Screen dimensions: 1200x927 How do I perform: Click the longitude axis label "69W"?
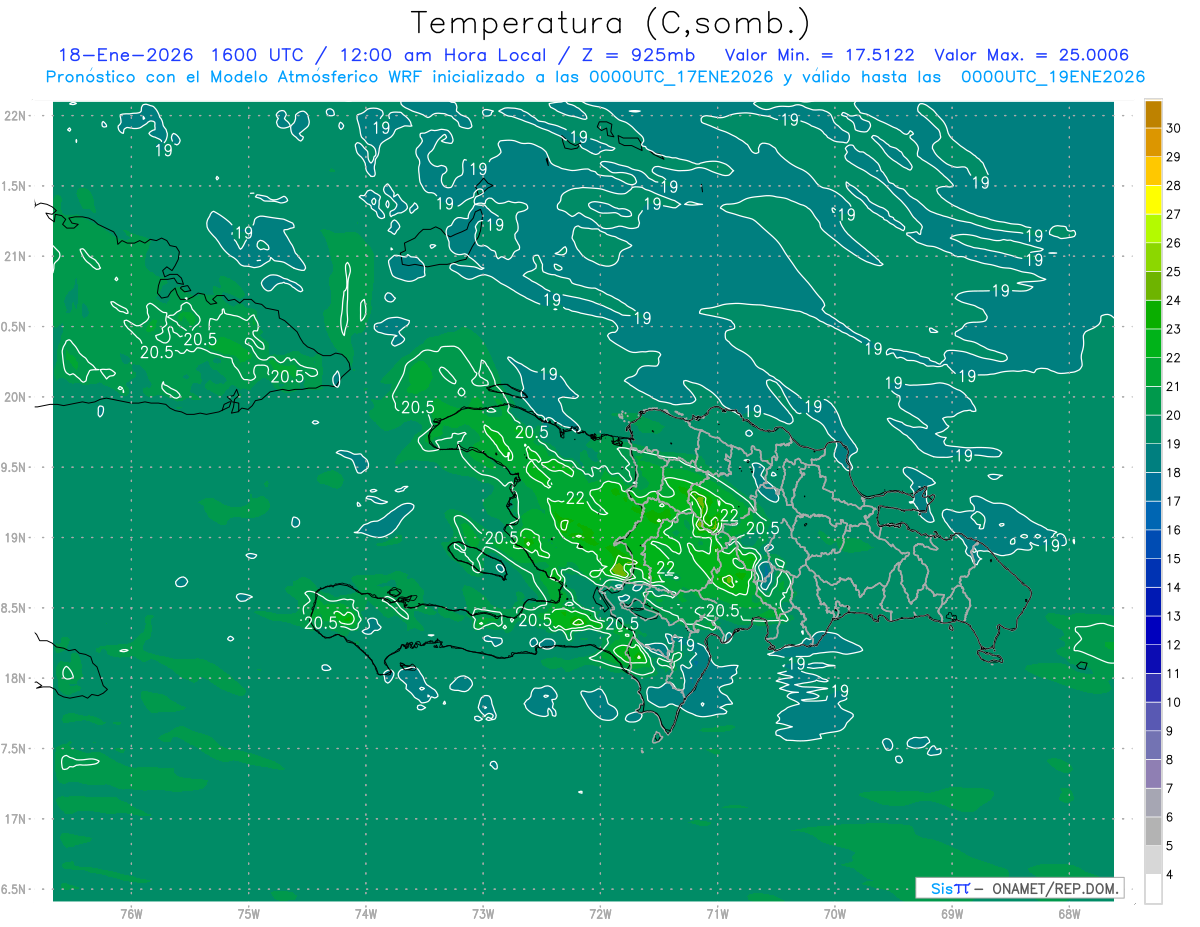click(x=952, y=914)
